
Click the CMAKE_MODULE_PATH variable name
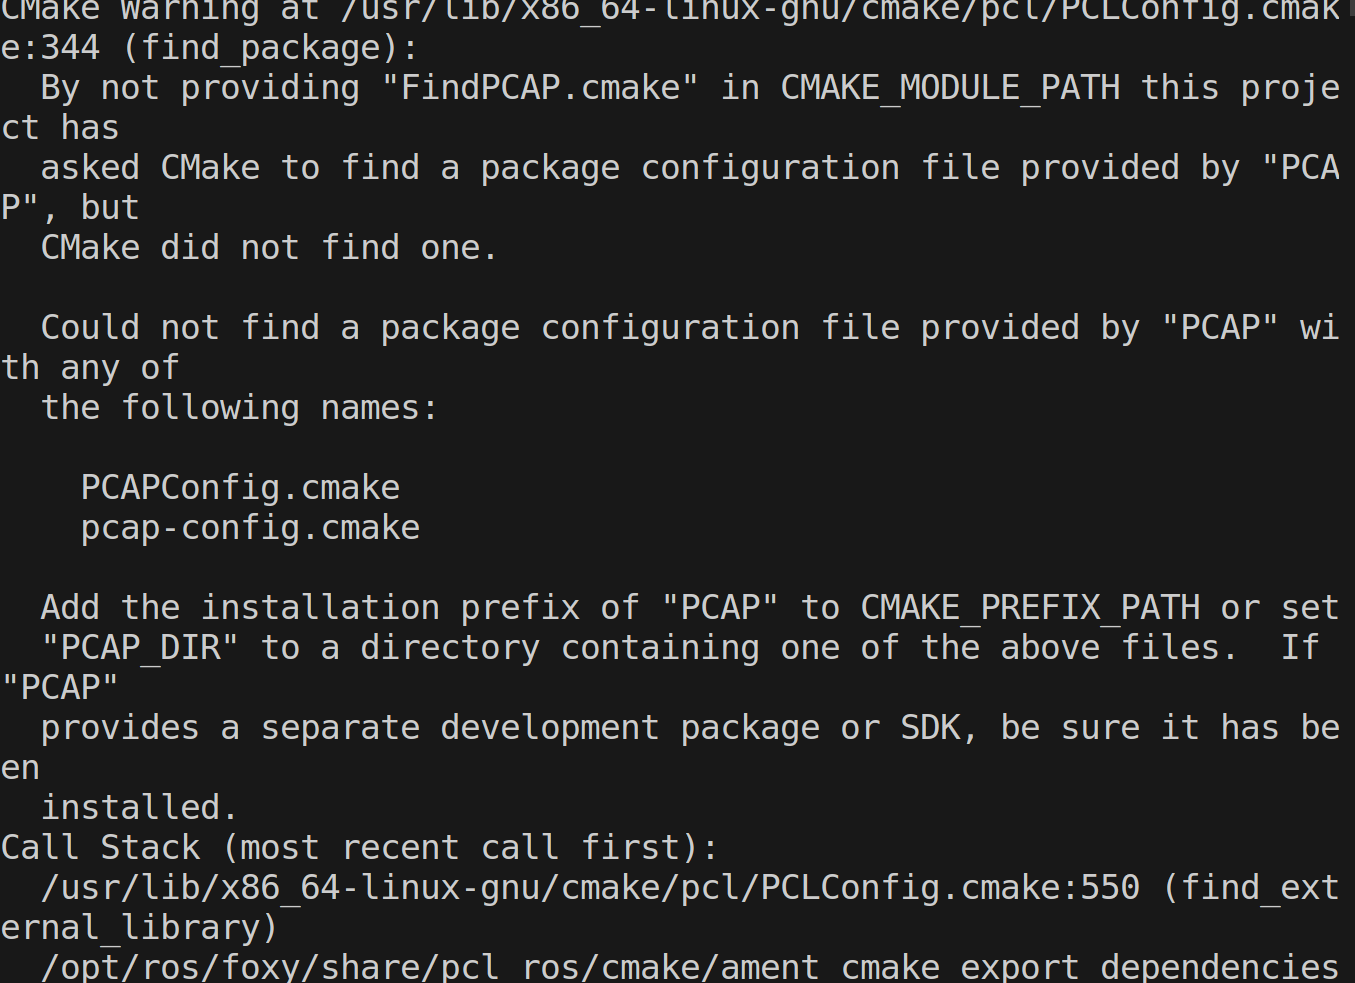[950, 88]
